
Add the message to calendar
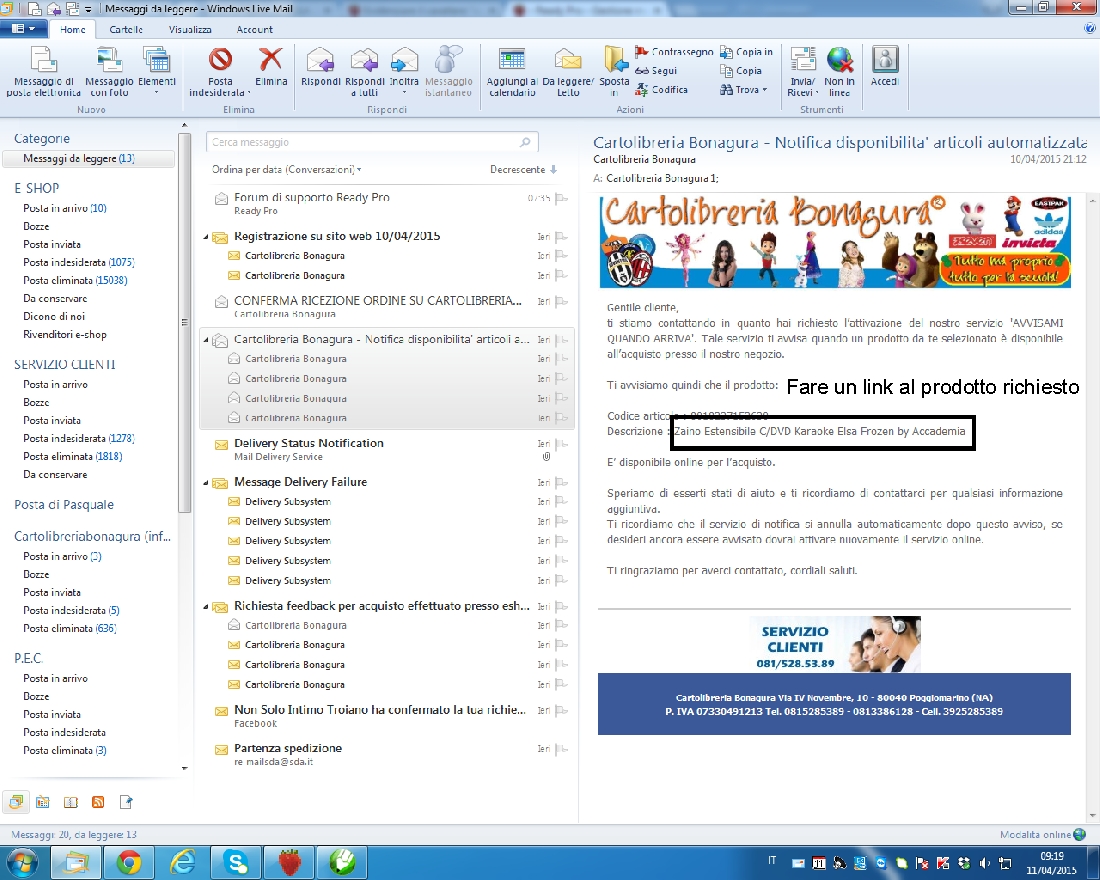click(512, 71)
